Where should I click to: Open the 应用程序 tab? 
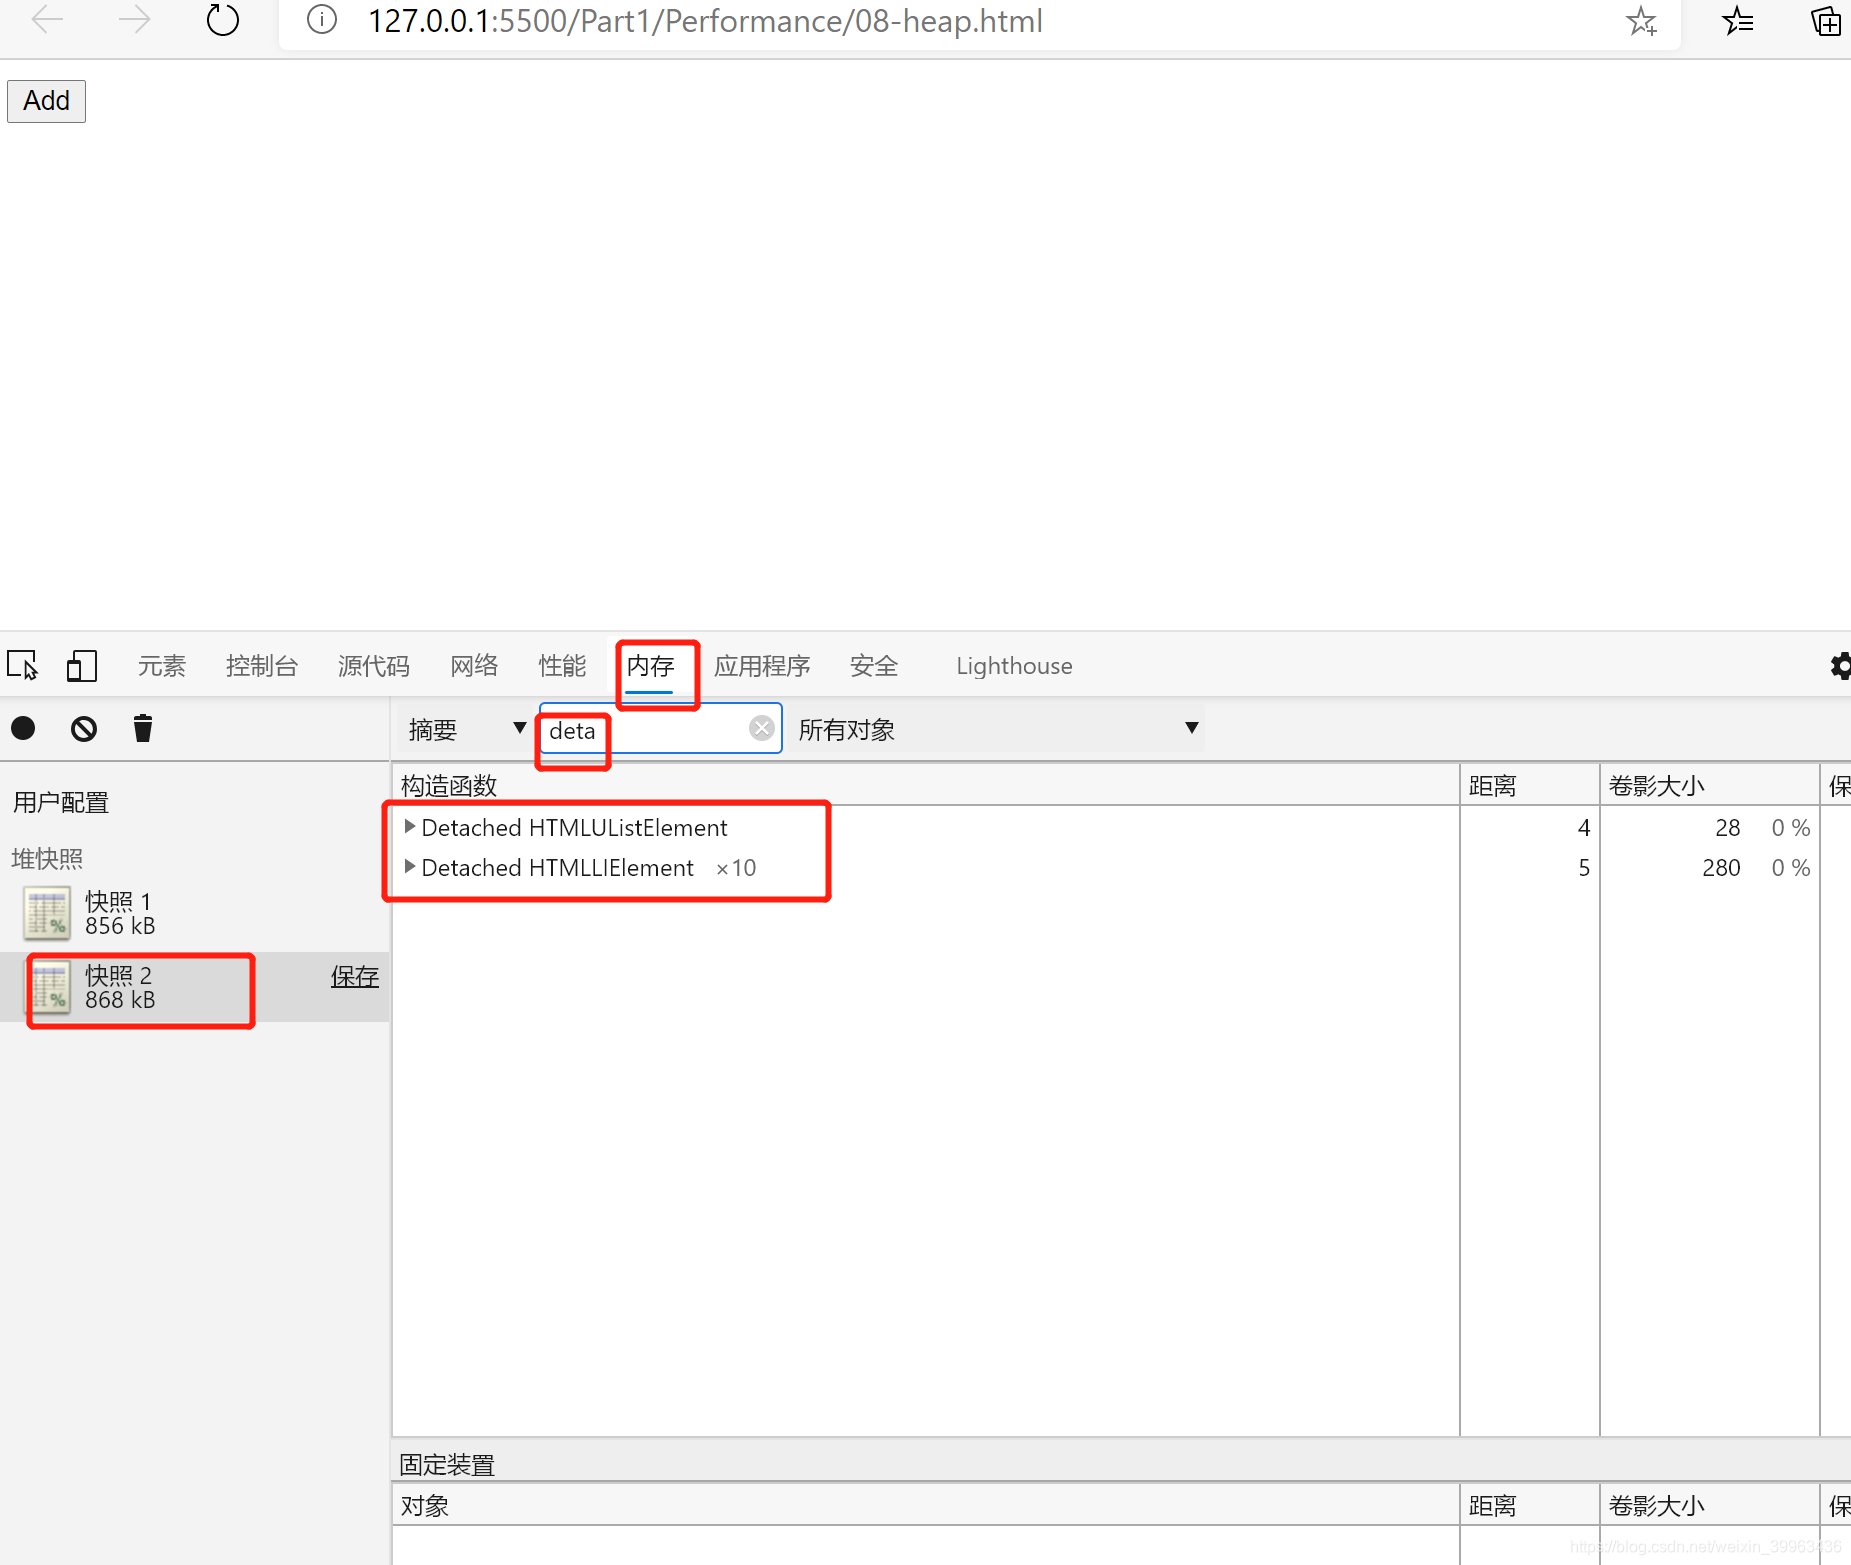click(x=762, y=666)
